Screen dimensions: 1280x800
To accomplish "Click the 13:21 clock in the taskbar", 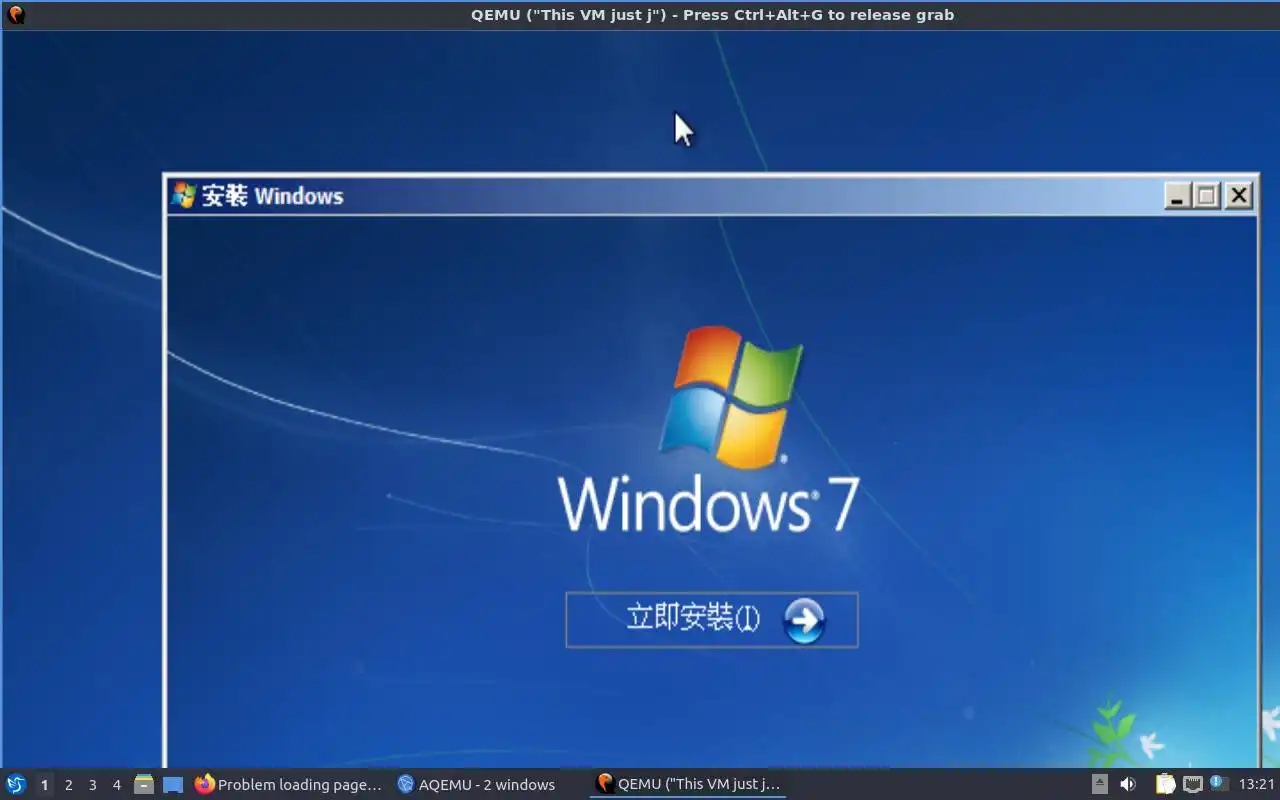I will pos(1256,784).
